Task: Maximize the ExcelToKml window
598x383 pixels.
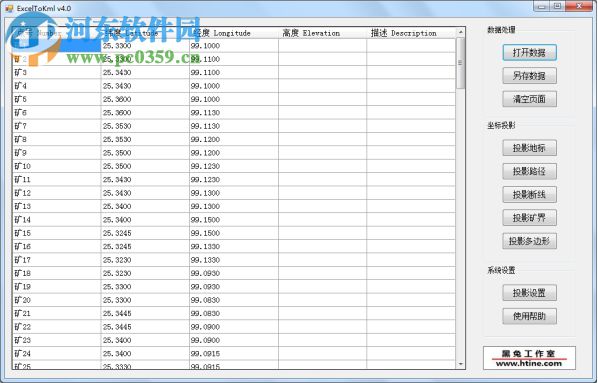Action: (x=557, y=6)
